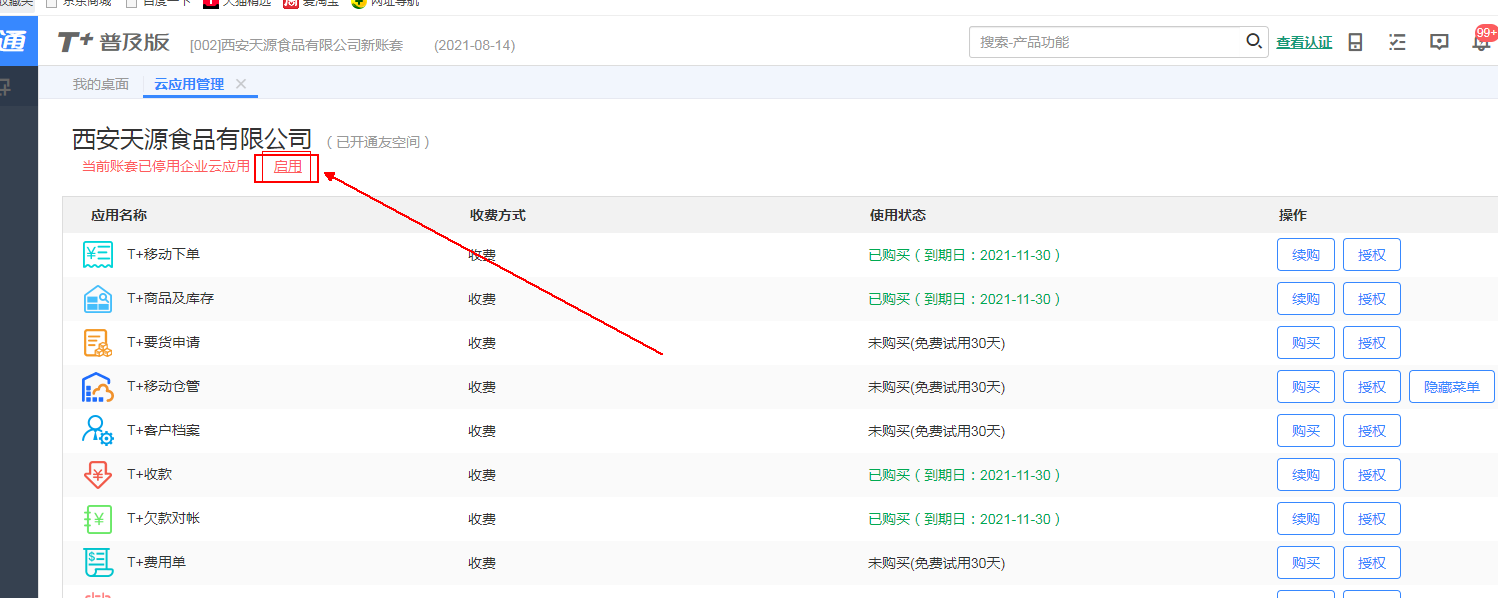
Task: Click the T+费用单 app icon
Action: point(98,563)
